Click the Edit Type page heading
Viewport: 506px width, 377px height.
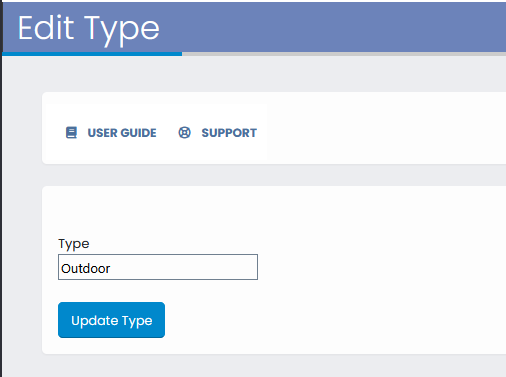89,29
